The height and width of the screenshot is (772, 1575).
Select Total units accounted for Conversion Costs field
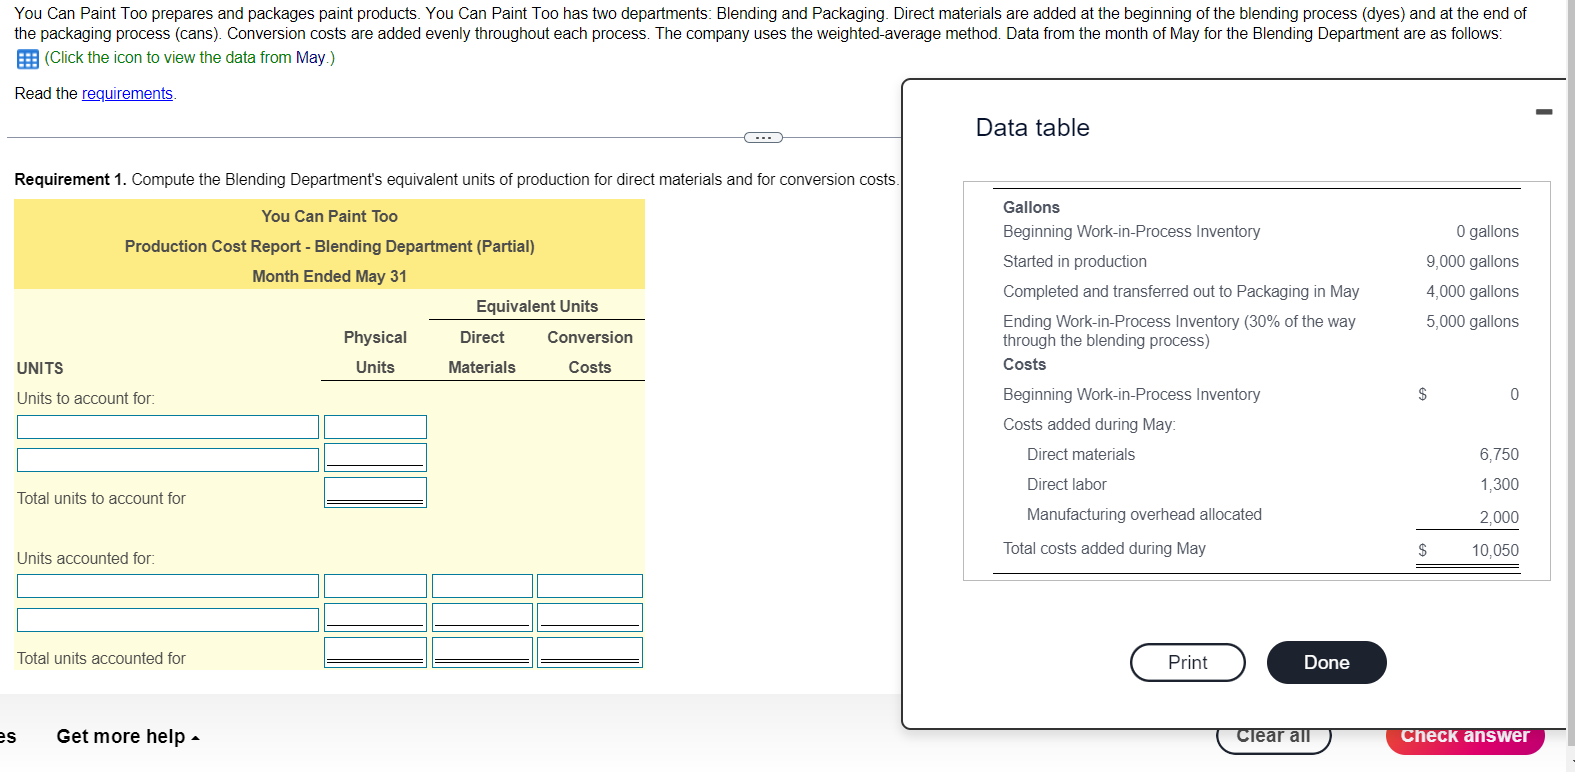point(590,653)
